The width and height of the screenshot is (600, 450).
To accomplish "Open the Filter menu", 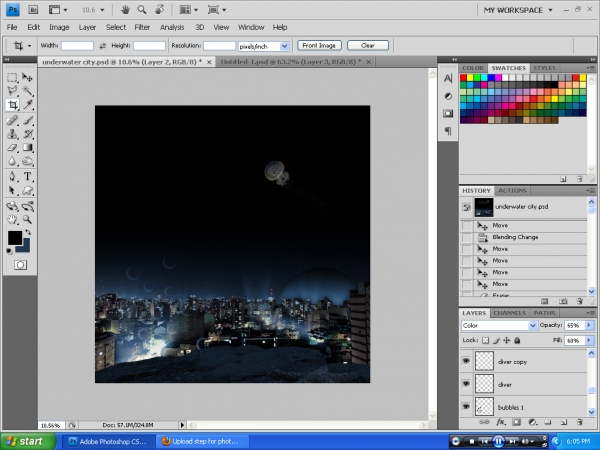I will (x=142, y=27).
